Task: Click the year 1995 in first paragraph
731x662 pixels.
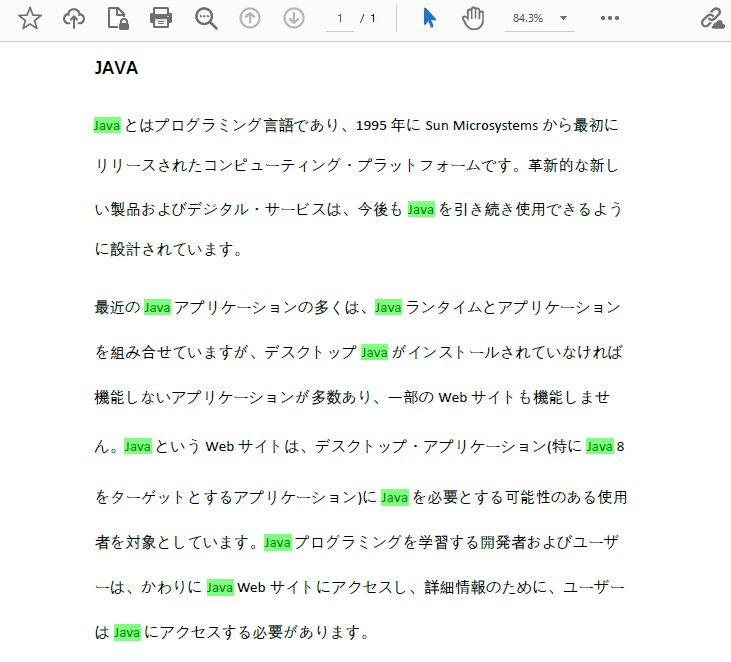Action: tap(371, 125)
